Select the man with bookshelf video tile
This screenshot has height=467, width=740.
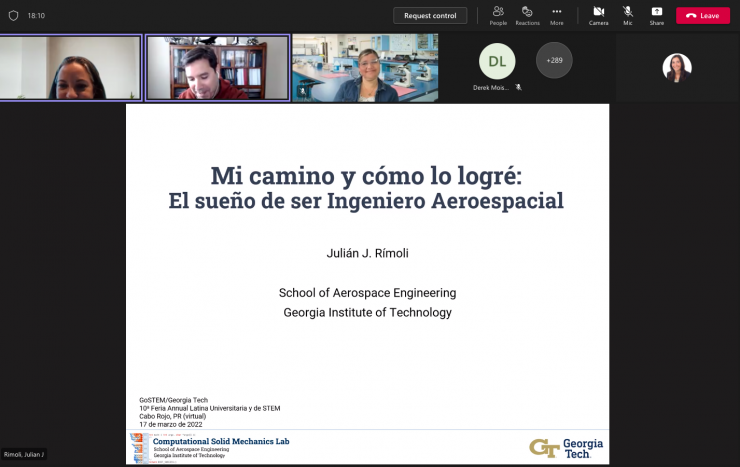217,68
